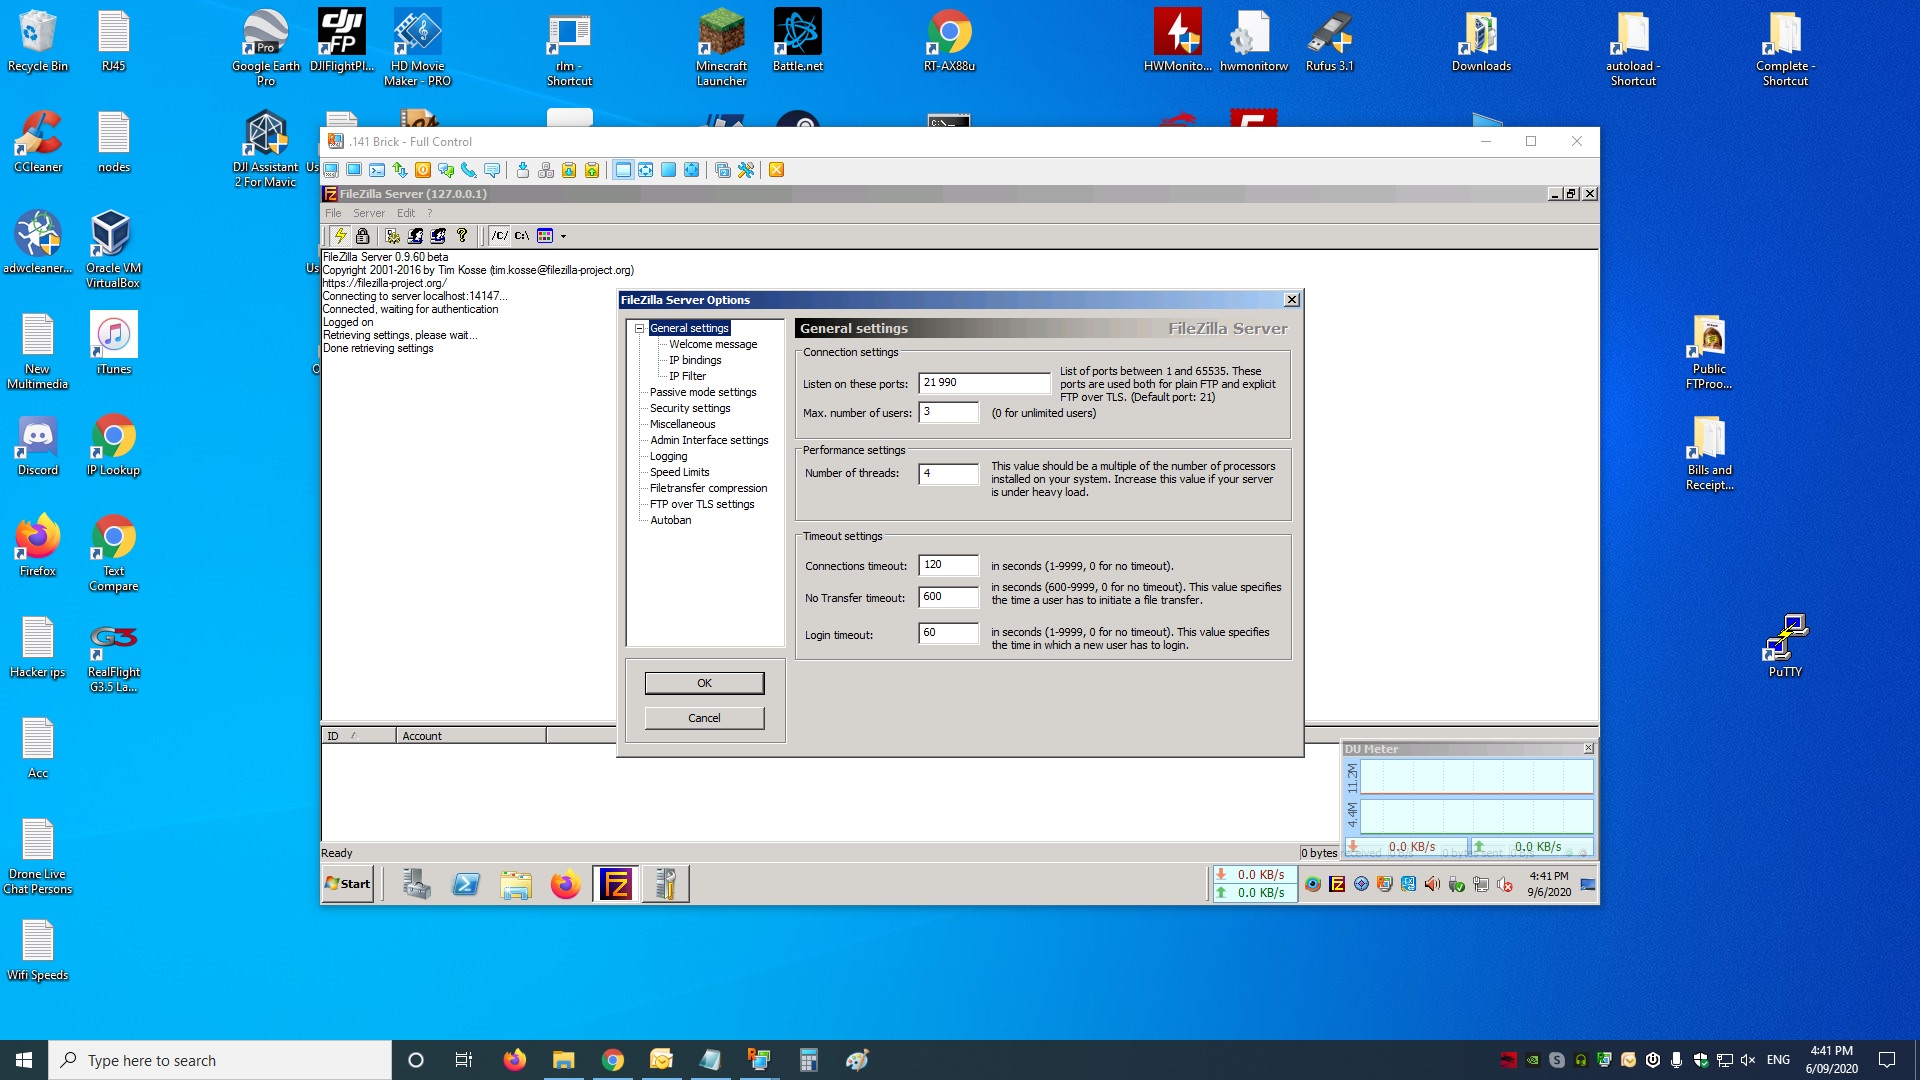Image resolution: width=1920 pixels, height=1080 pixels.
Task: Click the ID column header in connection list
Action: [x=358, y=736]
